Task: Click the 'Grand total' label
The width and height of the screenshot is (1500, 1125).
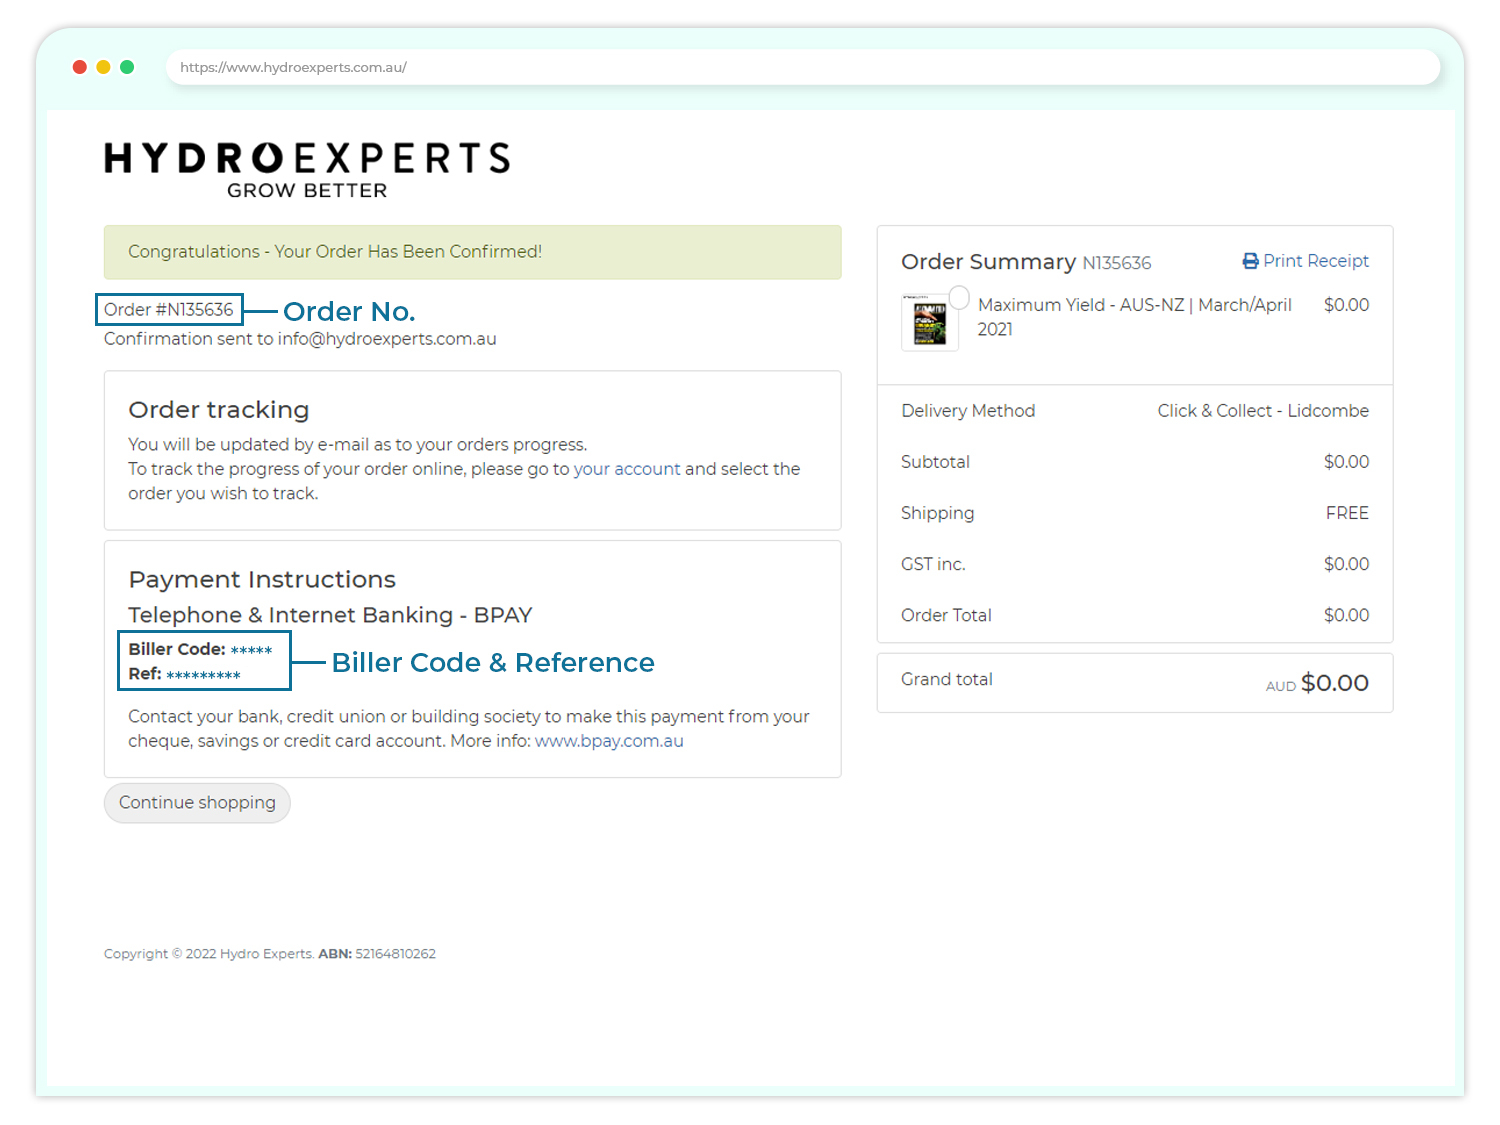Action: (x=947, y=680)
